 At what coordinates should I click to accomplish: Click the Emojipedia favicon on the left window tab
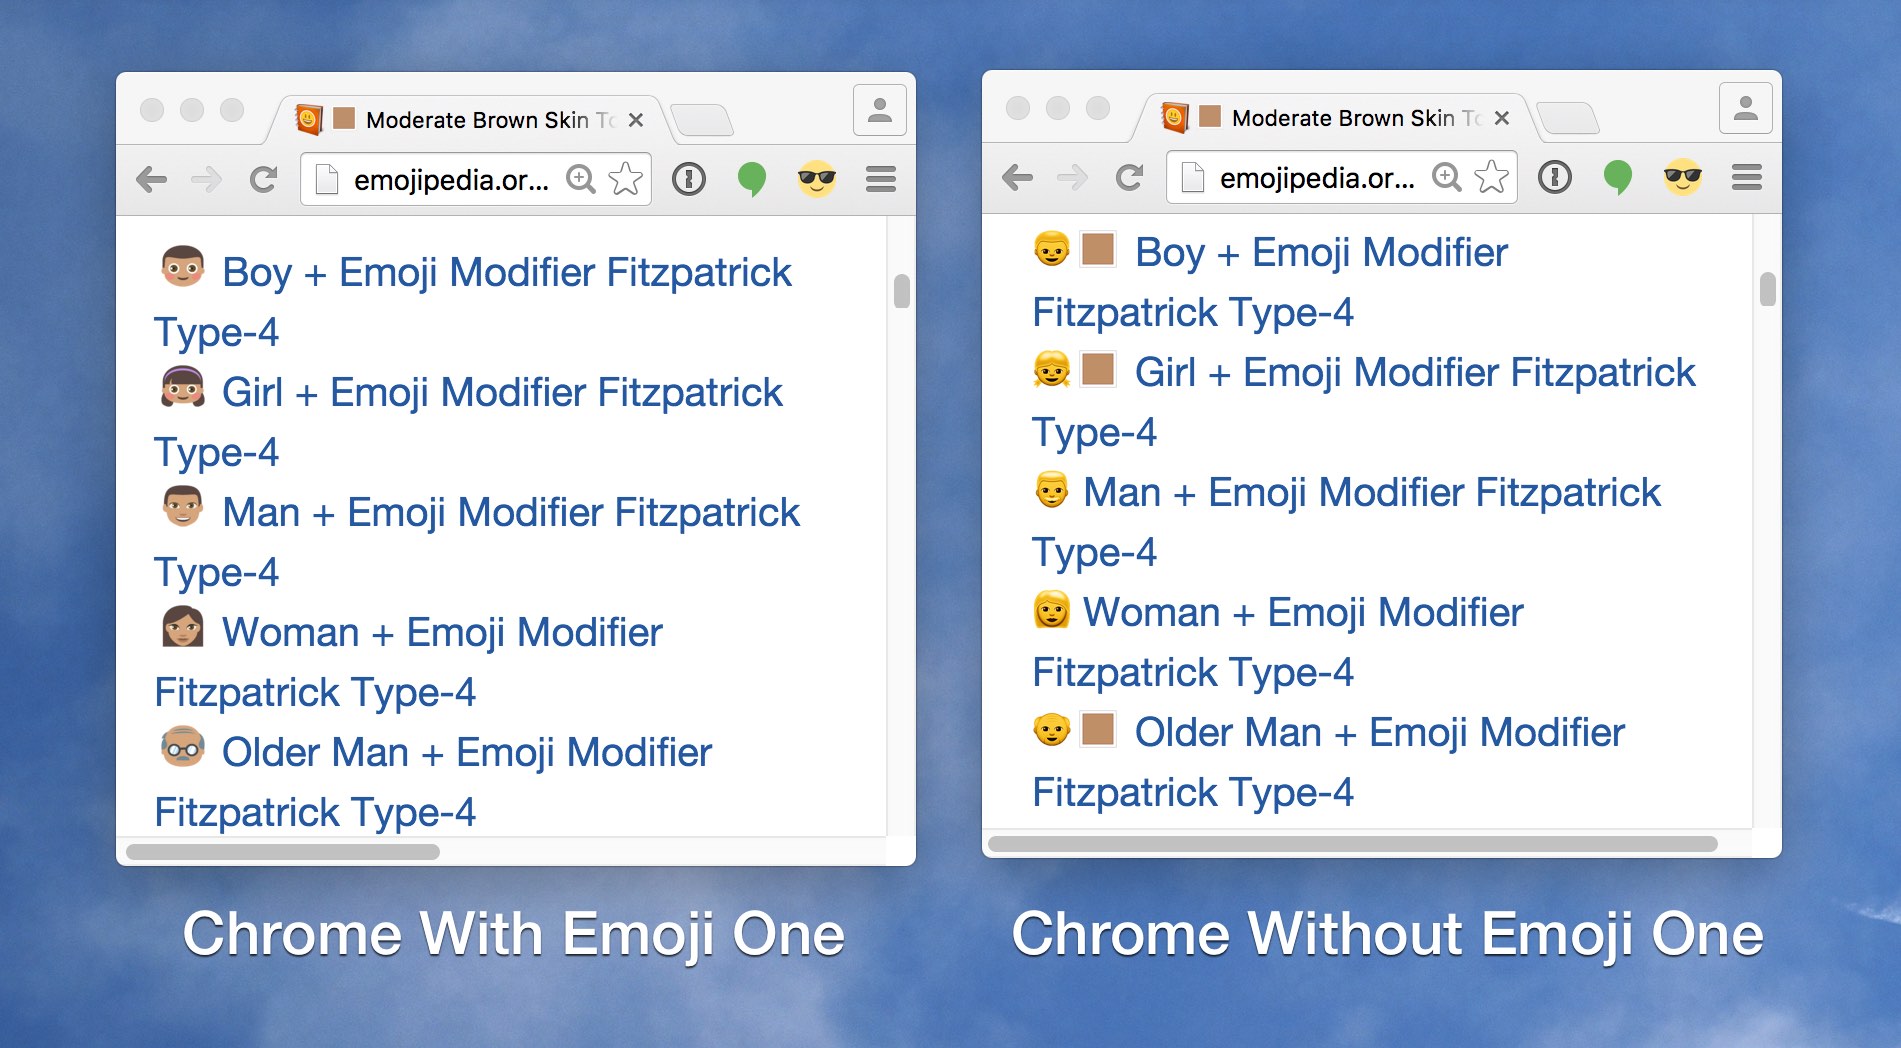click(x=309, y=119)
